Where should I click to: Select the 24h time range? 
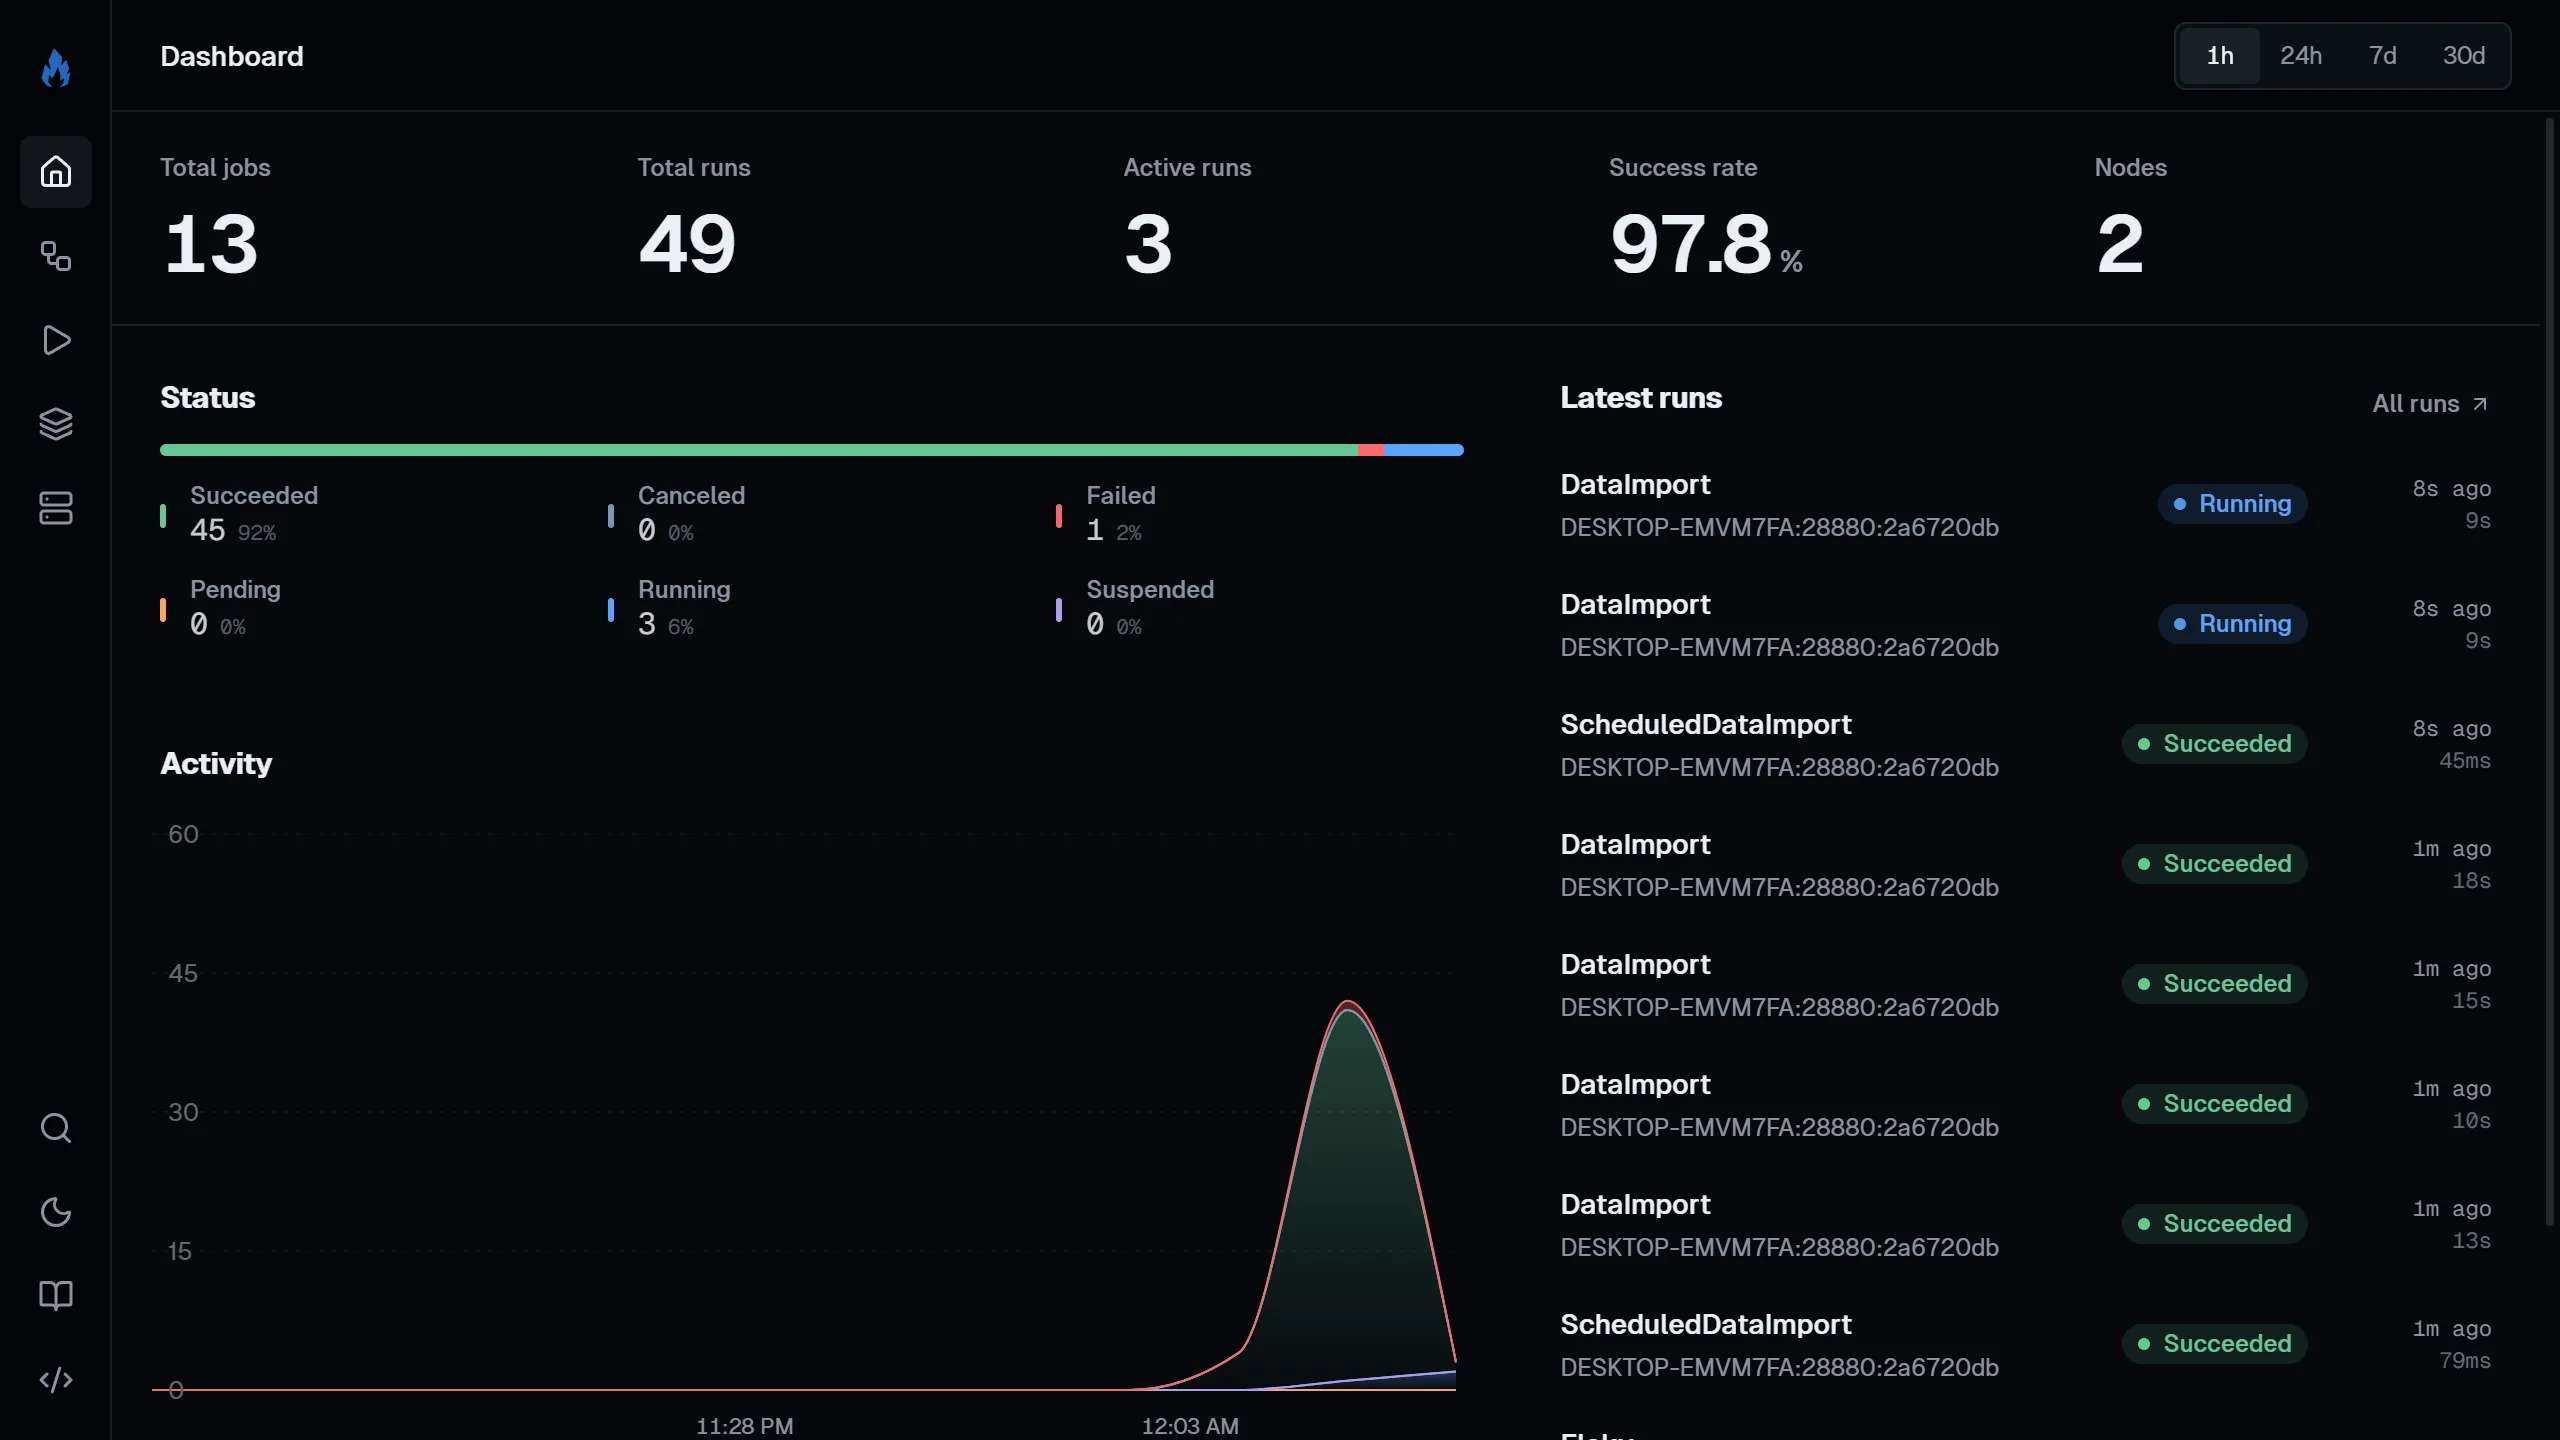pos(2301,56)
